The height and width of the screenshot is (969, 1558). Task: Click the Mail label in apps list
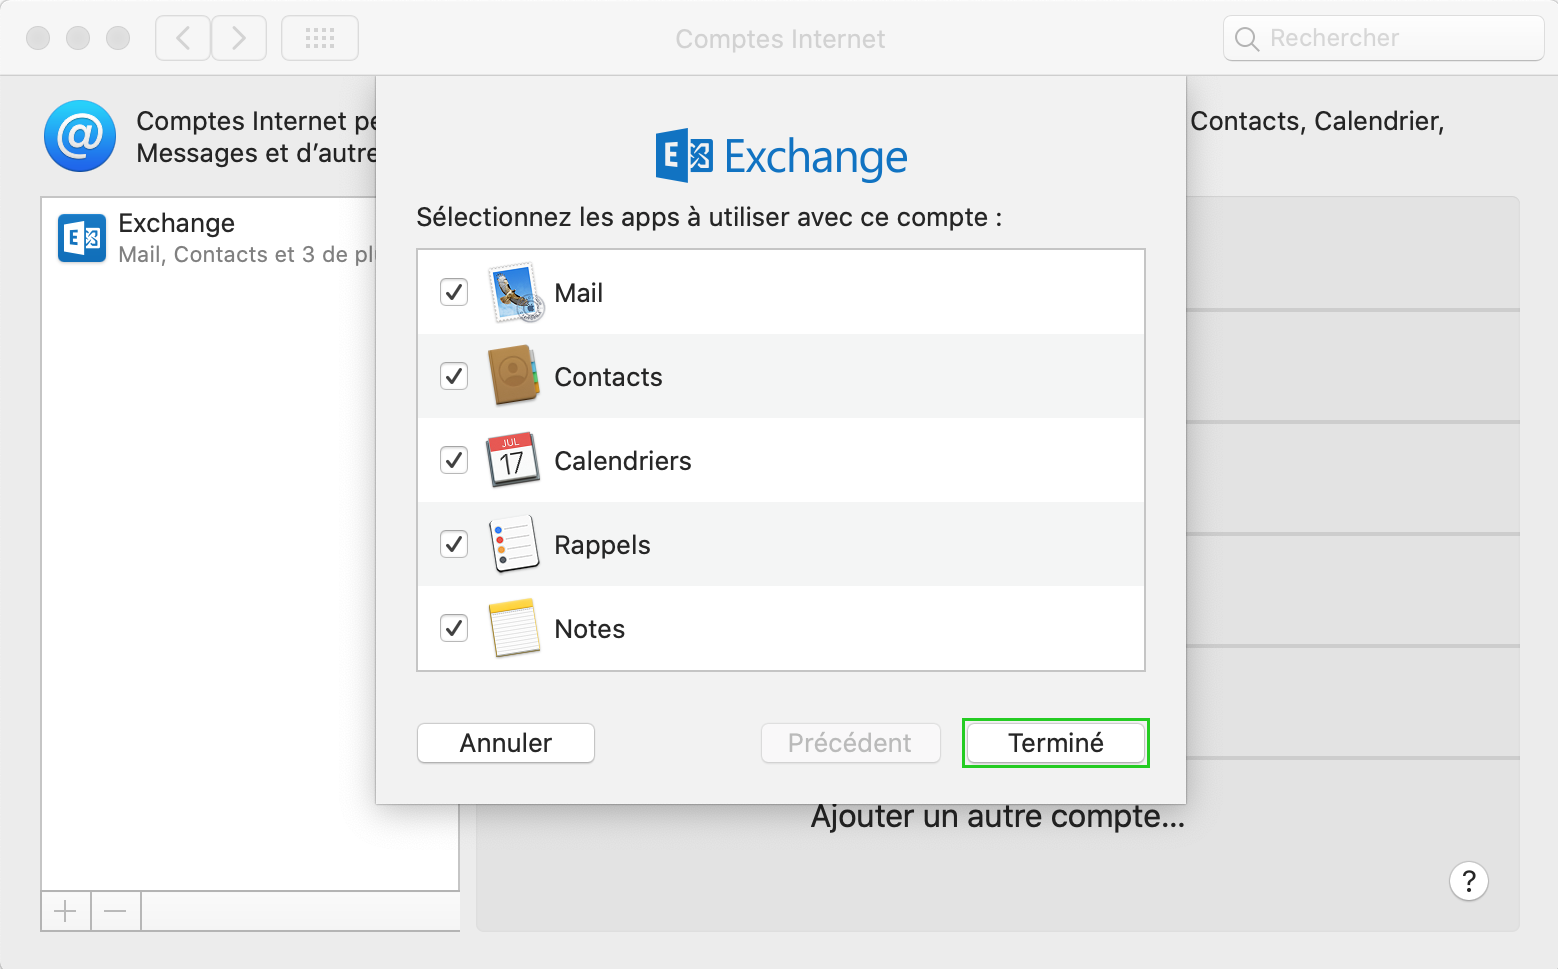pyautogui.click(x=579, y=293)
